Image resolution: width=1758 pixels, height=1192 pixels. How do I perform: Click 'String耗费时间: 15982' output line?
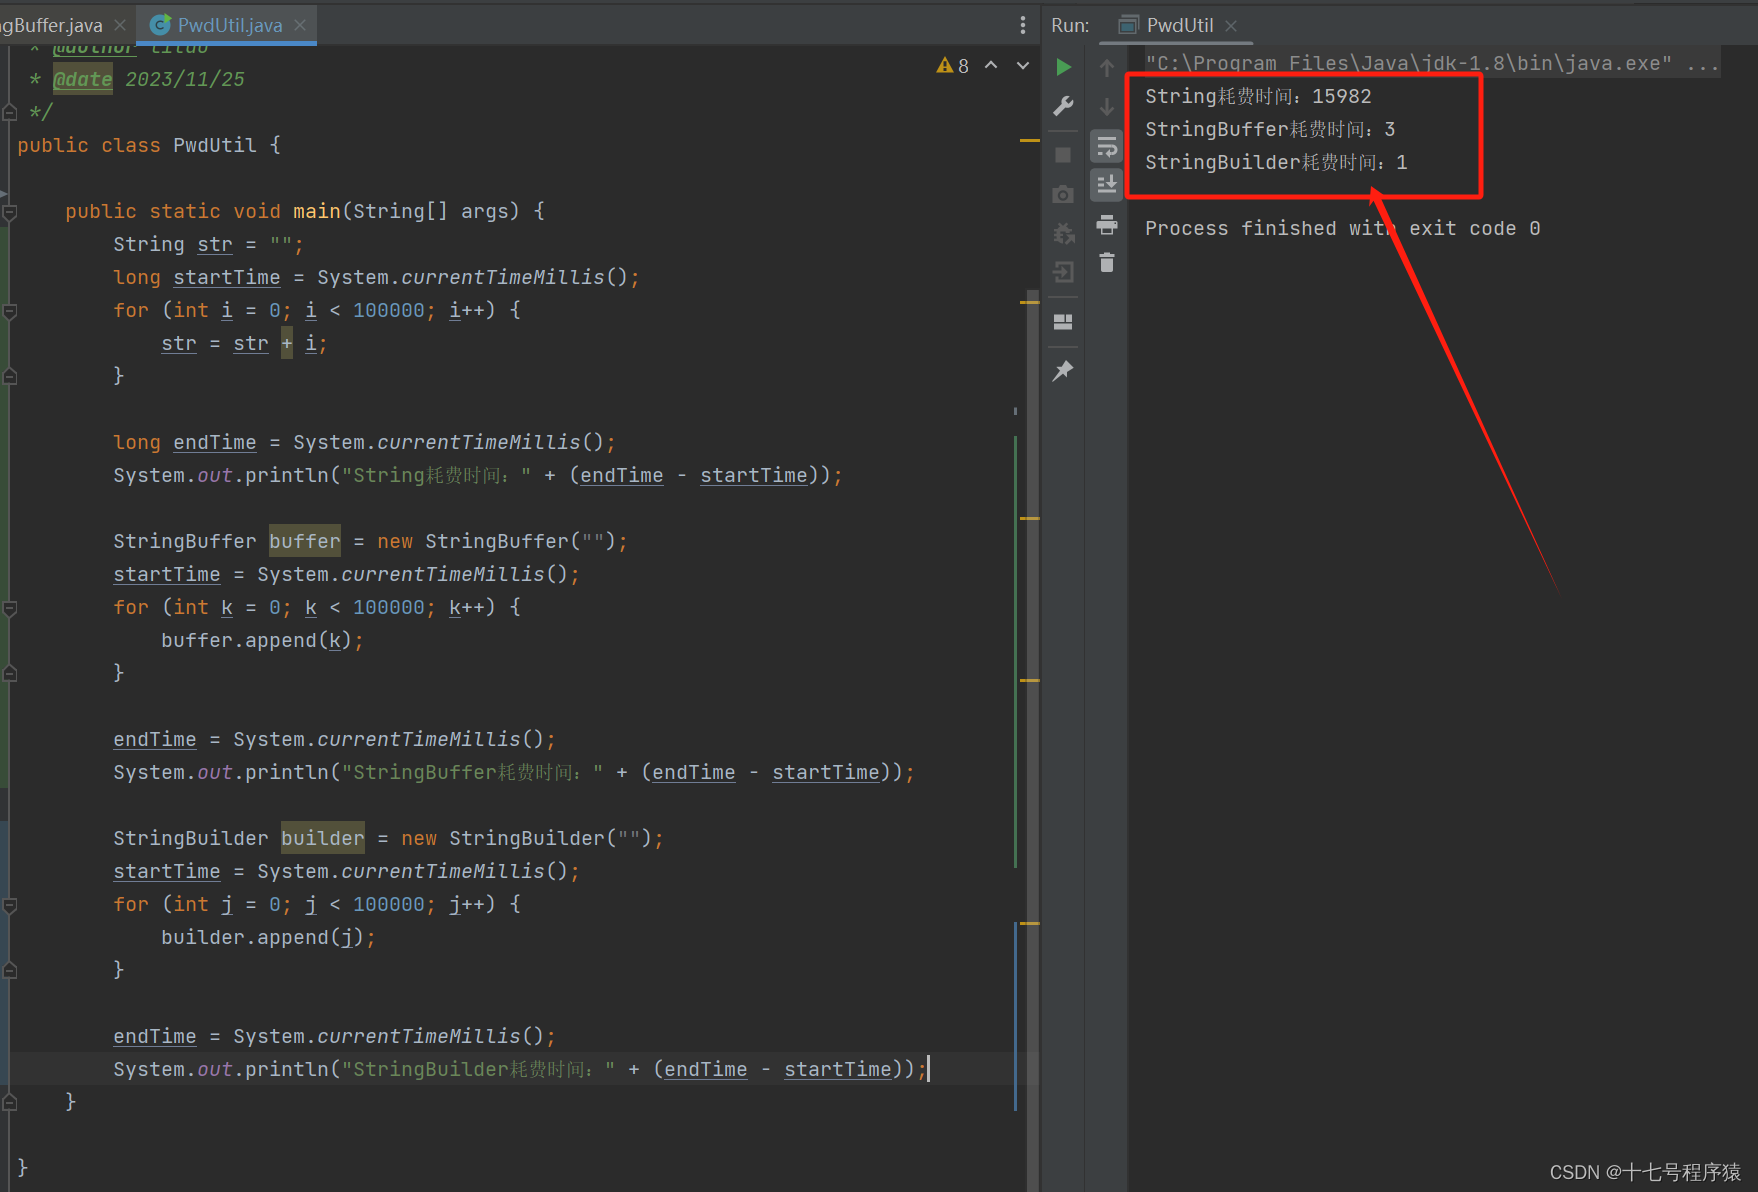1258,96
